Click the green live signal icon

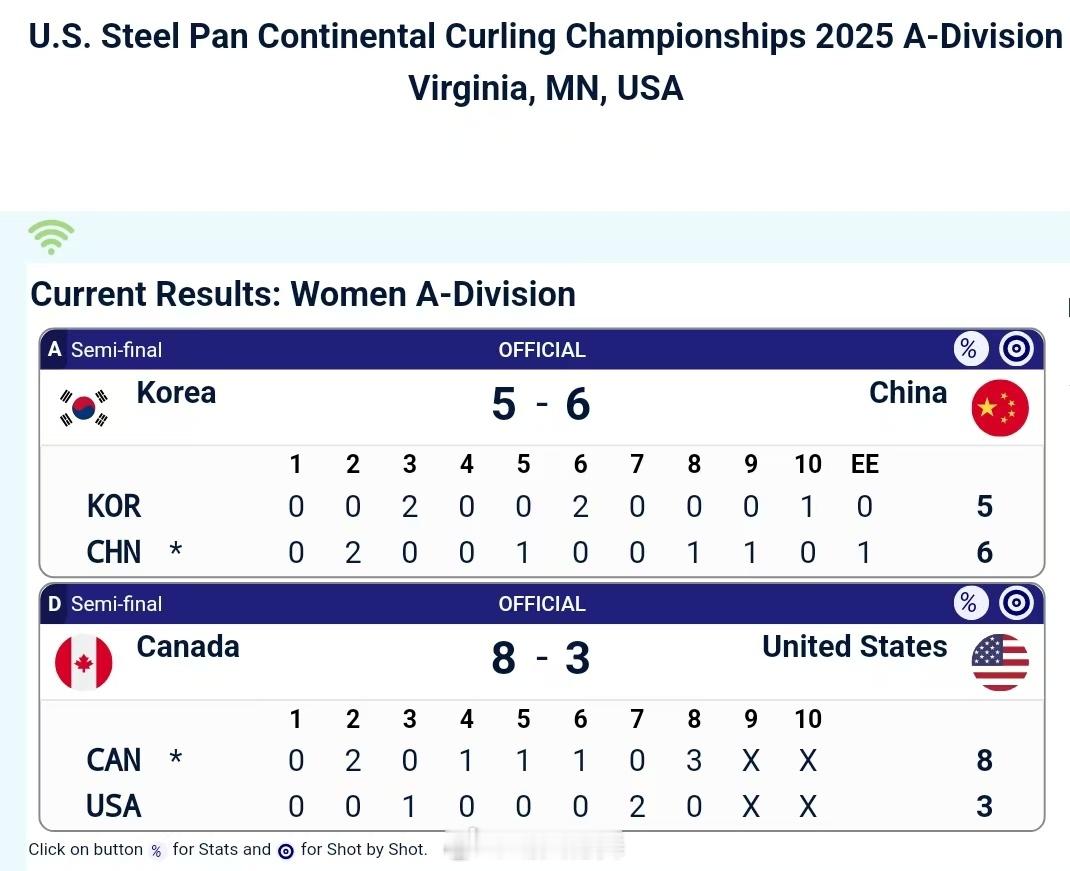51,237
